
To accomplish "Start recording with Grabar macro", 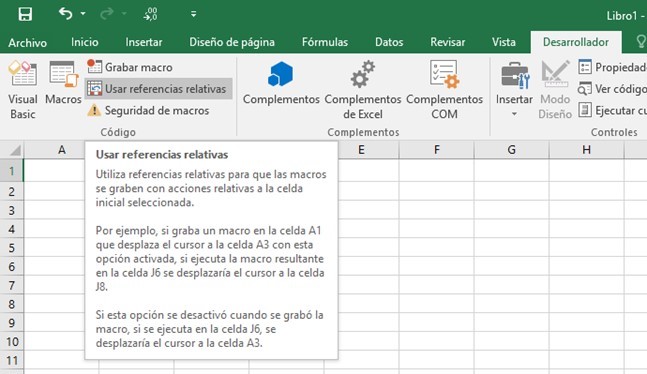I will point(130,67).
